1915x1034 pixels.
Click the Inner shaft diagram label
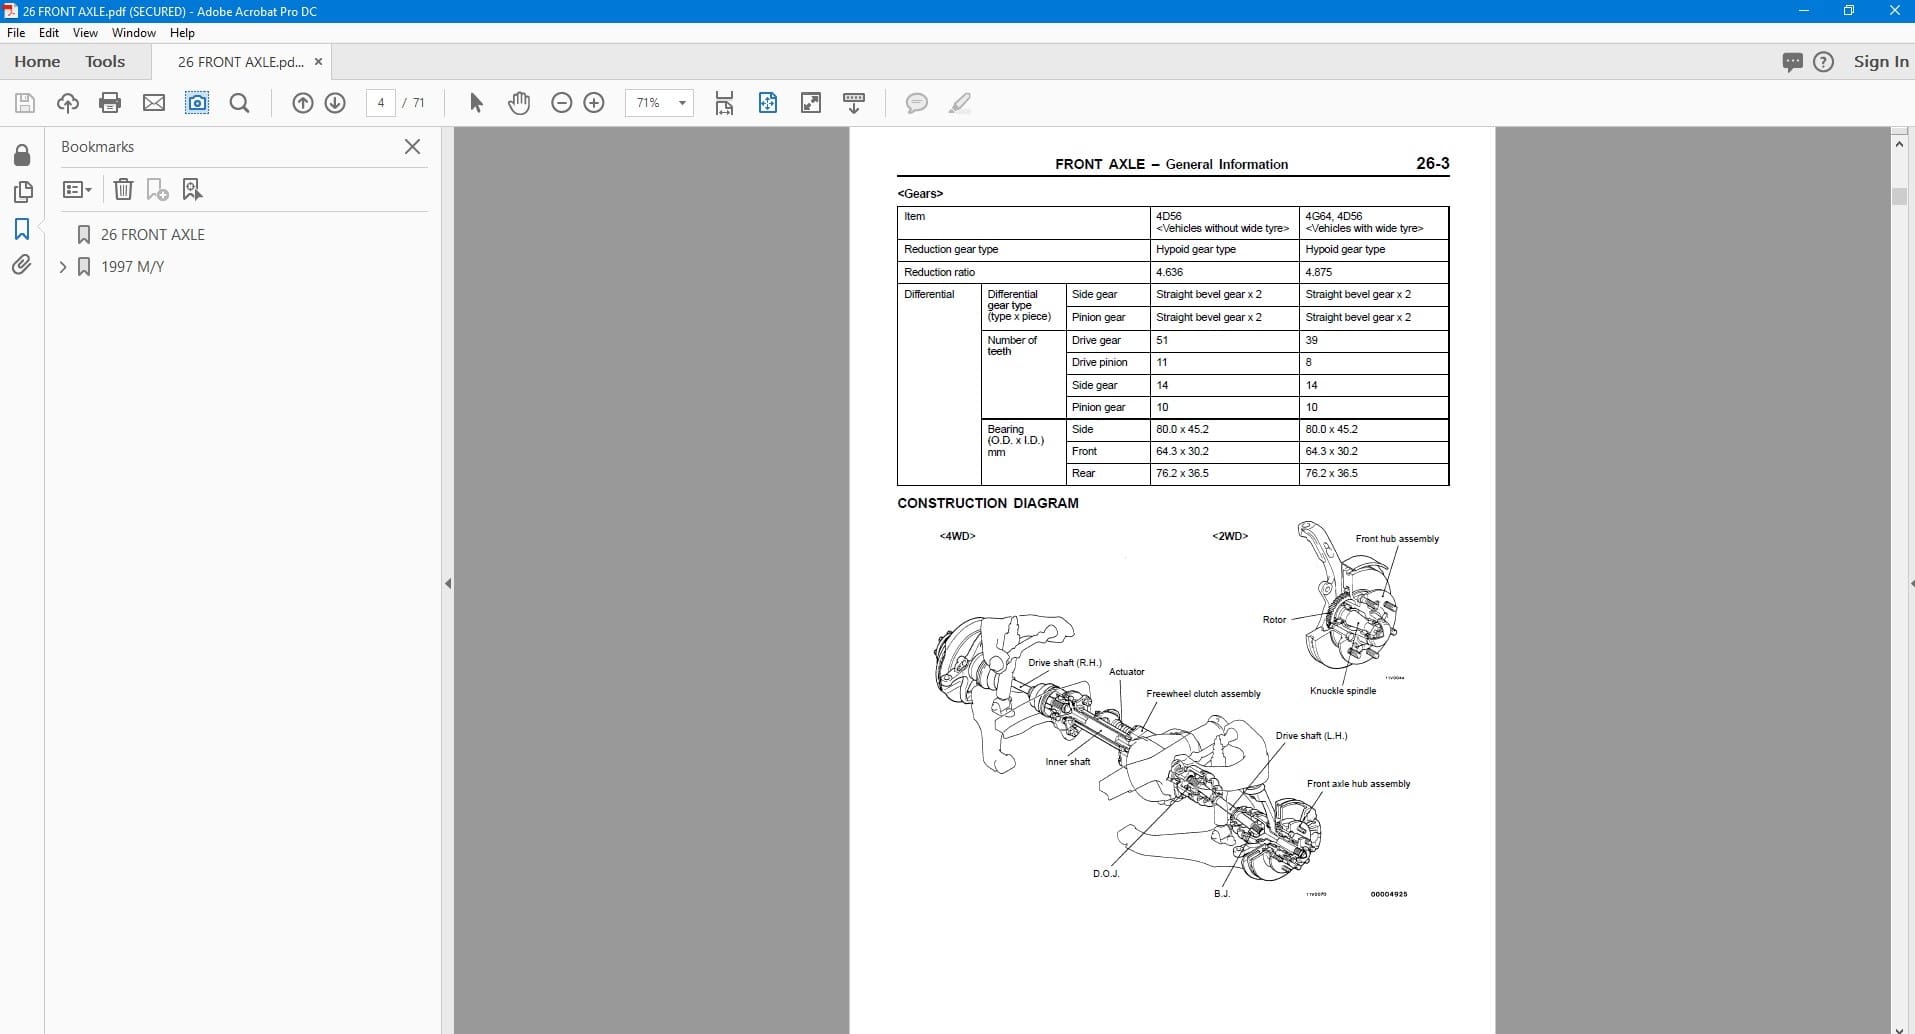click(x=1068, y=762)
